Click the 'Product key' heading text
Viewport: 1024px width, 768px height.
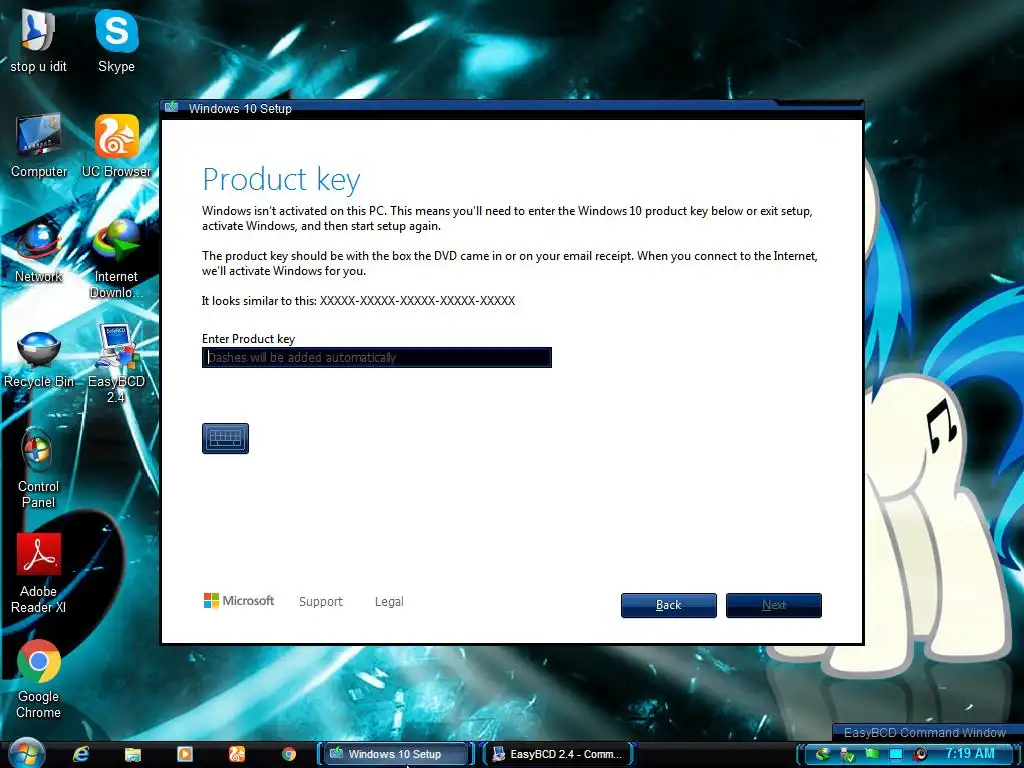tap(281, 180)
